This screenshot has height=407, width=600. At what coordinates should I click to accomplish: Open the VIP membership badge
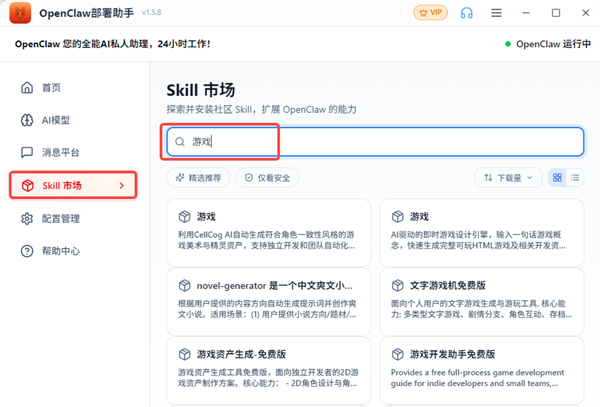(430, 13)
